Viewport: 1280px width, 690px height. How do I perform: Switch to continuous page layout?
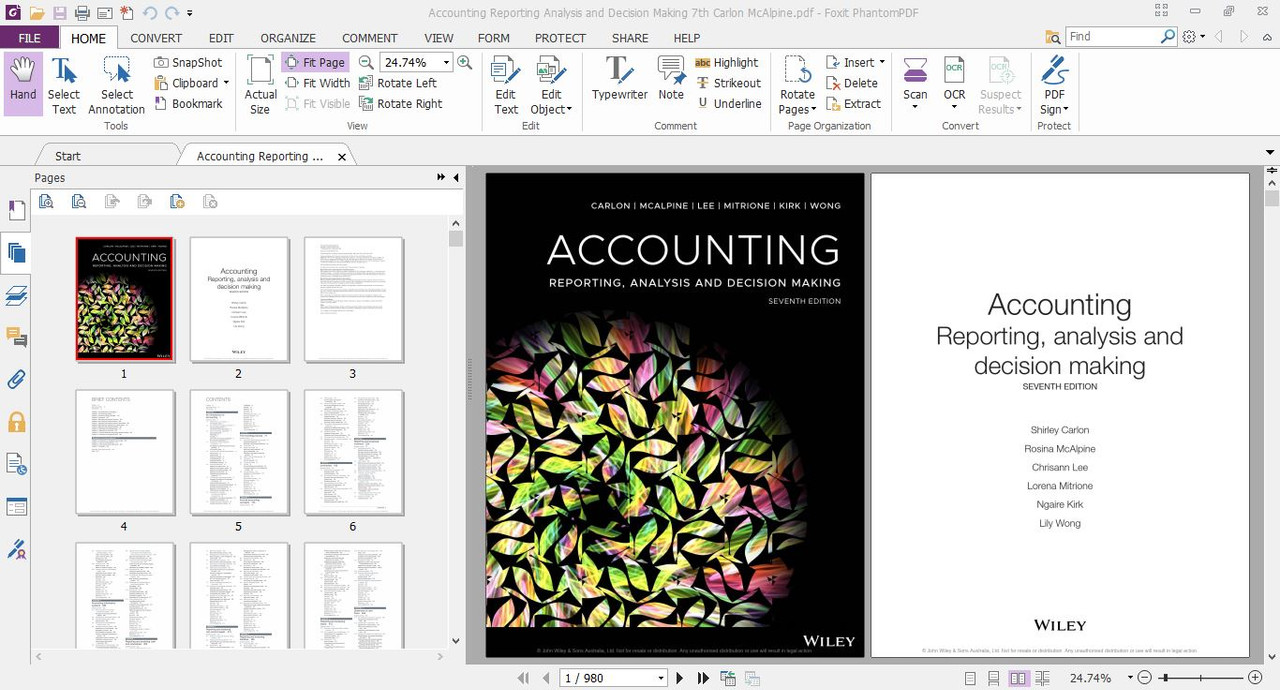click(x=993, y=678)
